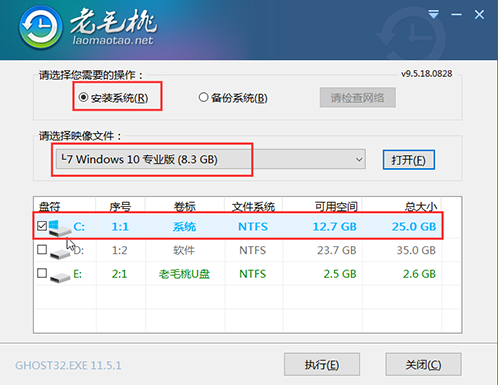Click the Laomaotao clock logo icon
This screenshot has width=501, height=388.
(x=40, y=27)
